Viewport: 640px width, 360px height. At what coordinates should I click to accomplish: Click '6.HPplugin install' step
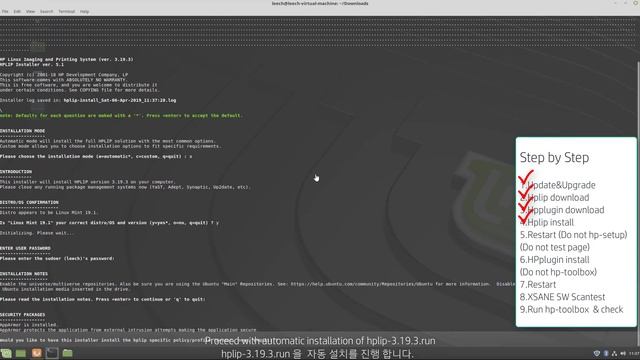click(x=555, y=260)
